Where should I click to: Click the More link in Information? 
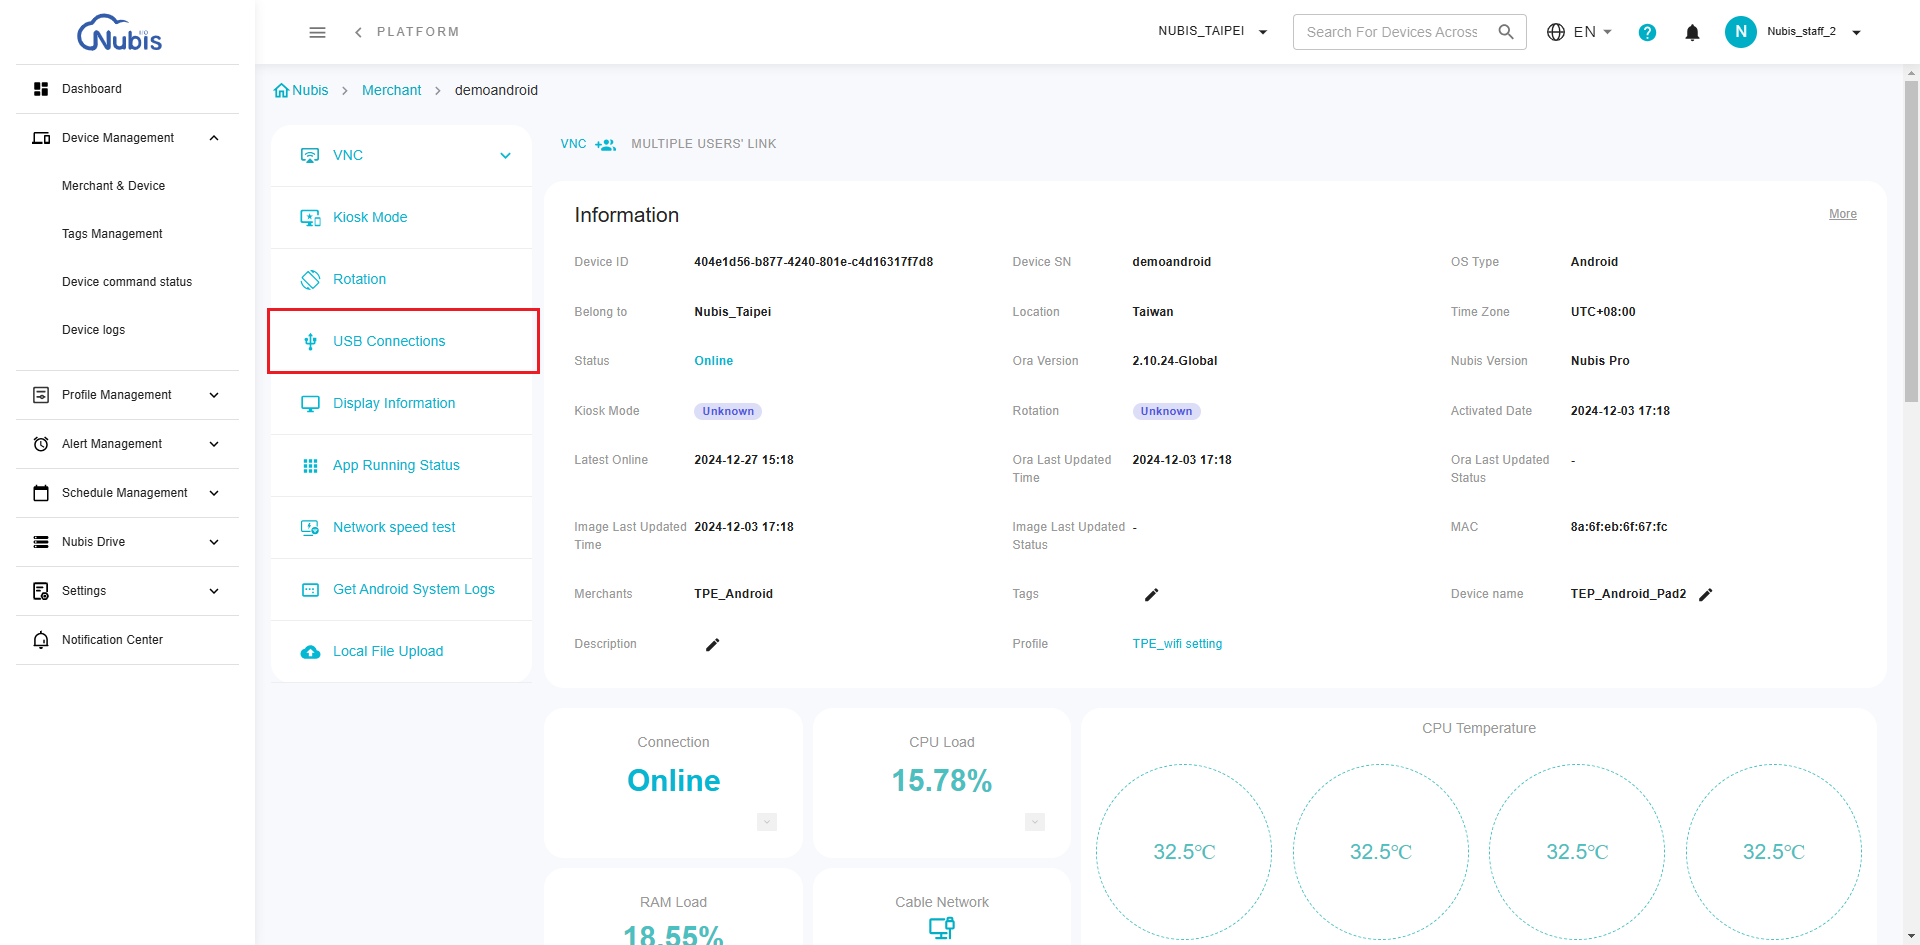click(x=1842, y=214)
